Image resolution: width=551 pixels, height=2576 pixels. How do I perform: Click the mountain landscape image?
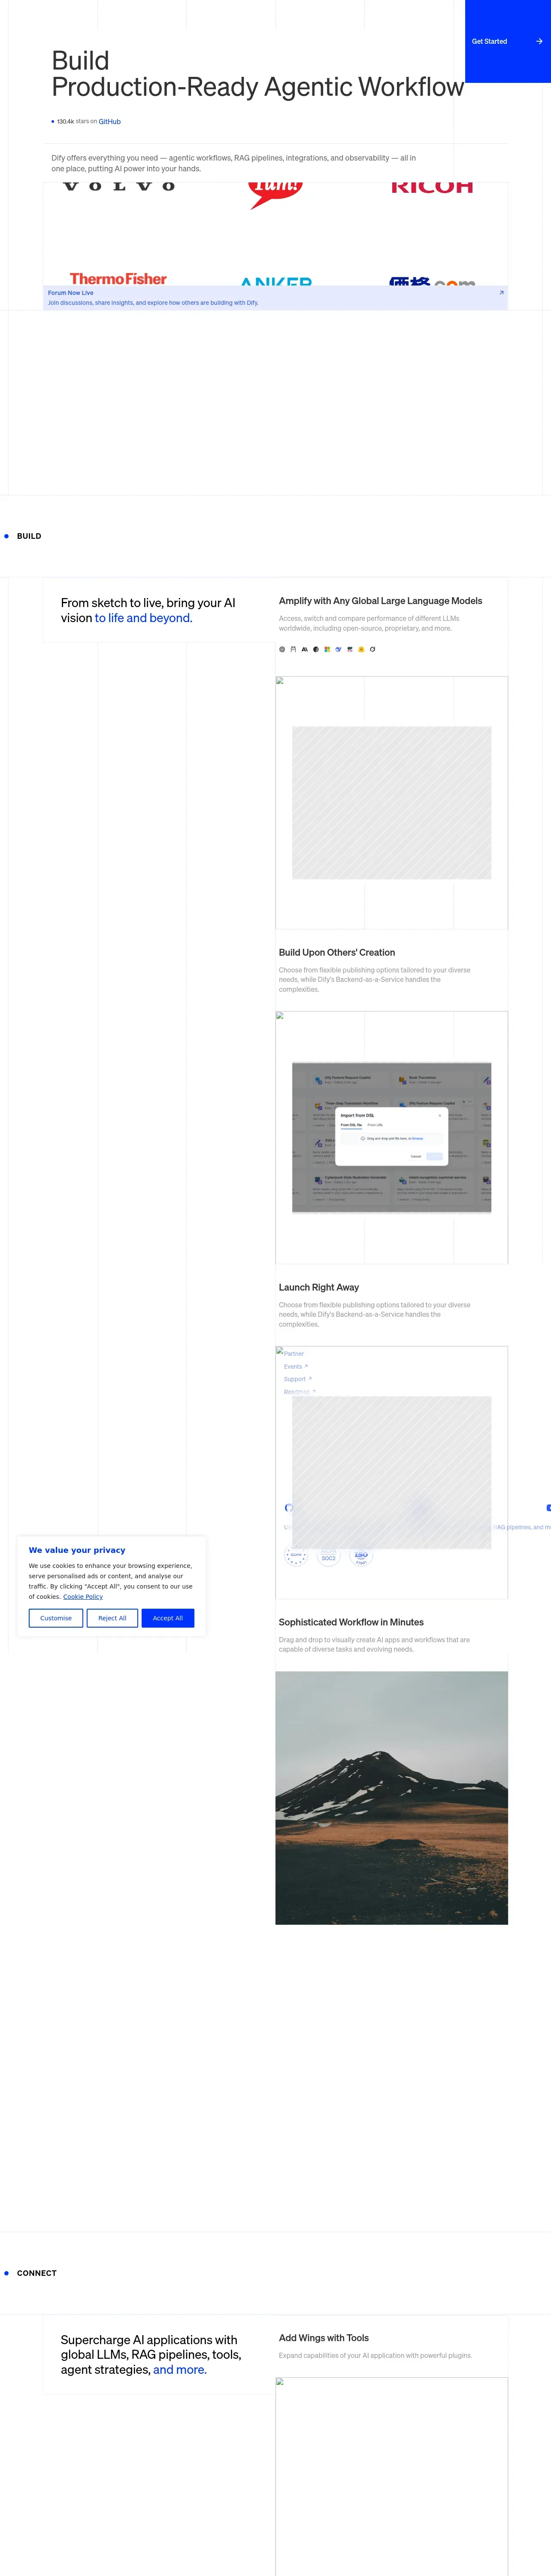click(392, 1797)
